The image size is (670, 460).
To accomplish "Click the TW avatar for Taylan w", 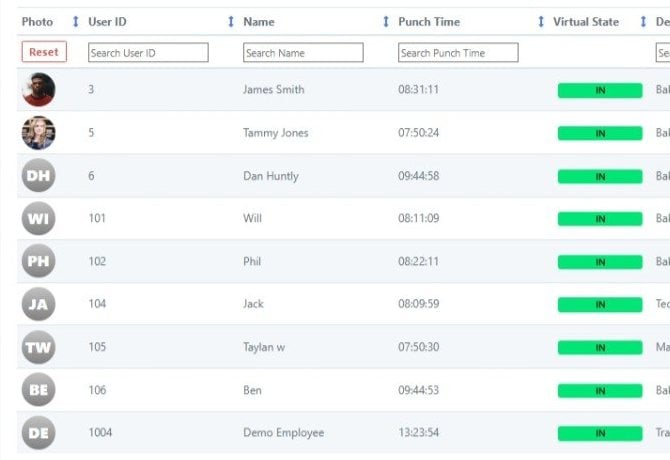I will pos(38,347).
